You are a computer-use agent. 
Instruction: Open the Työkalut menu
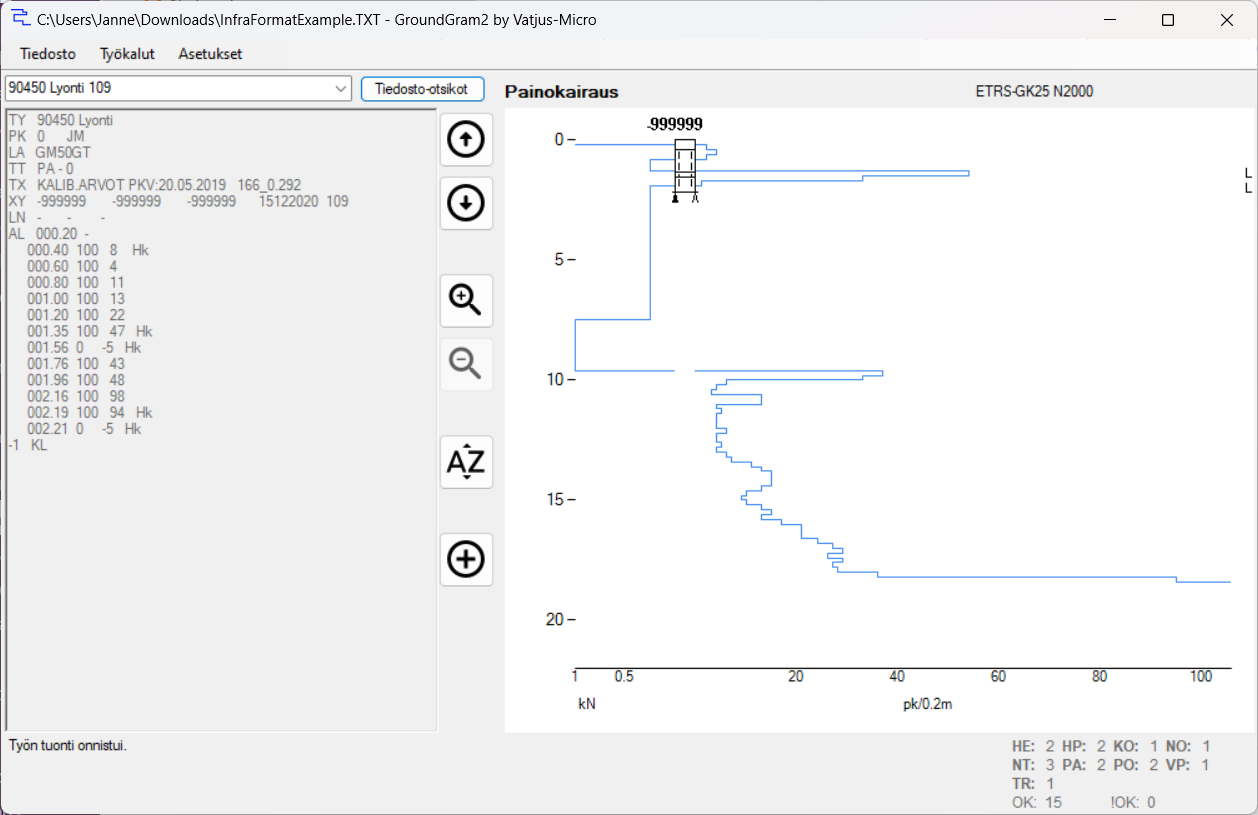coord(127,54)
